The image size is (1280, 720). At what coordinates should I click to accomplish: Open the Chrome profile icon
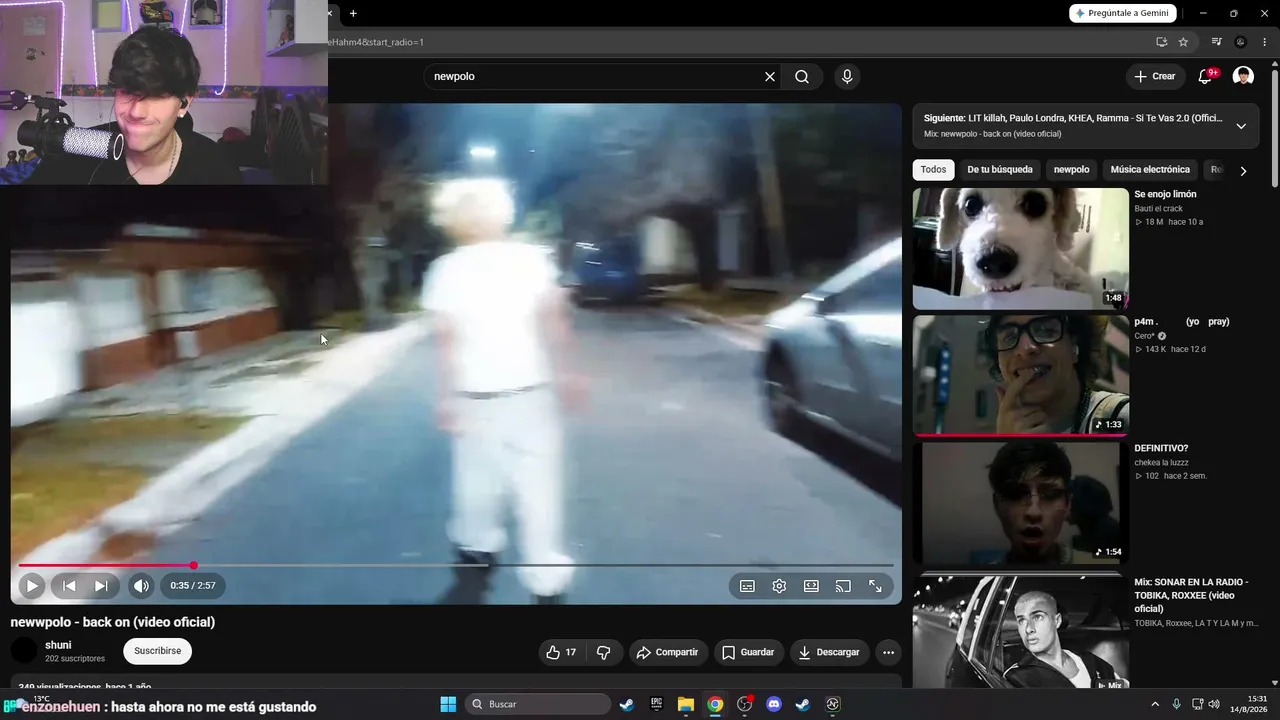point(1241,42)
